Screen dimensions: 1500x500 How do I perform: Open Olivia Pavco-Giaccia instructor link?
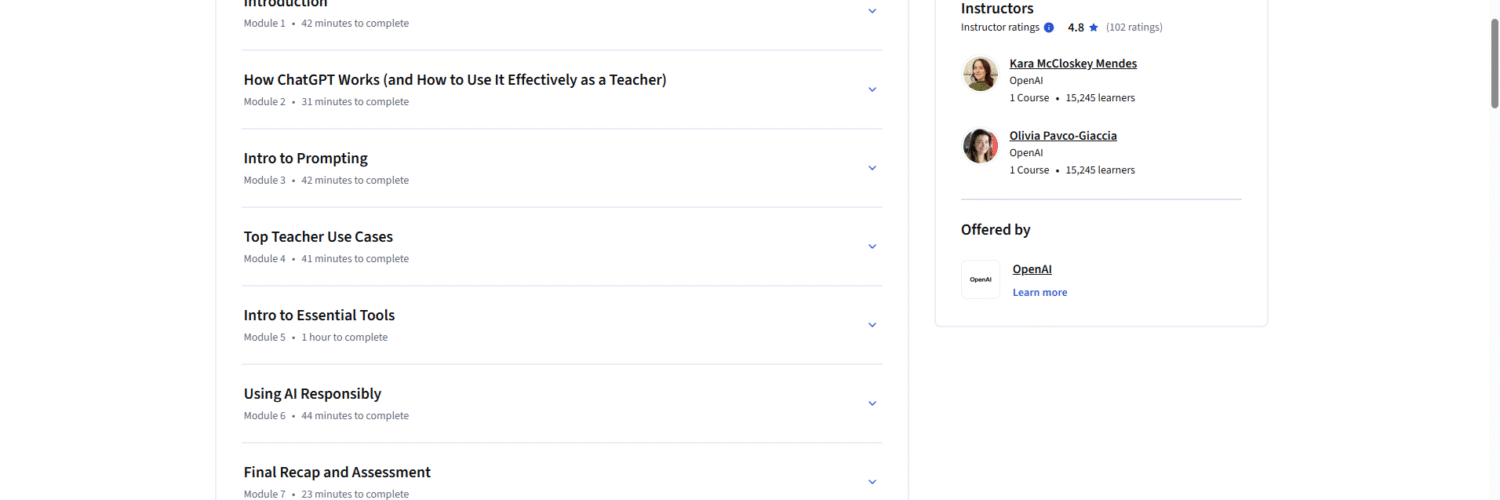tap(1062, 135)
